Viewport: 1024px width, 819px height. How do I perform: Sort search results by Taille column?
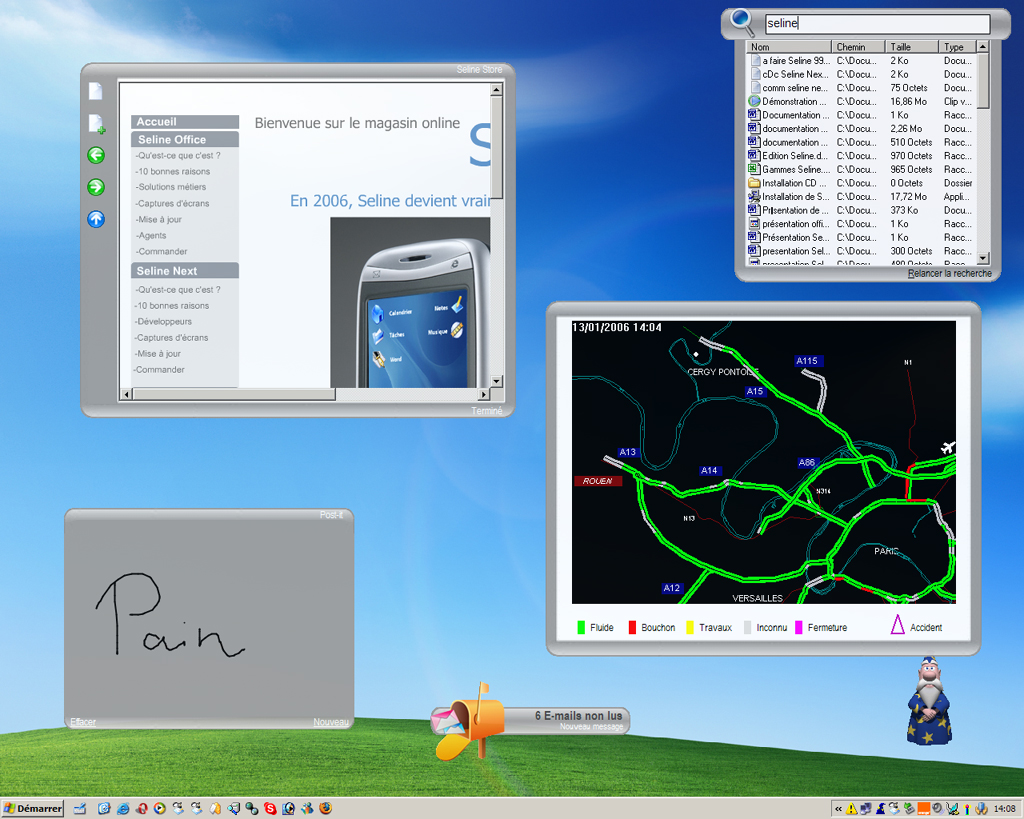coord(911,47)
